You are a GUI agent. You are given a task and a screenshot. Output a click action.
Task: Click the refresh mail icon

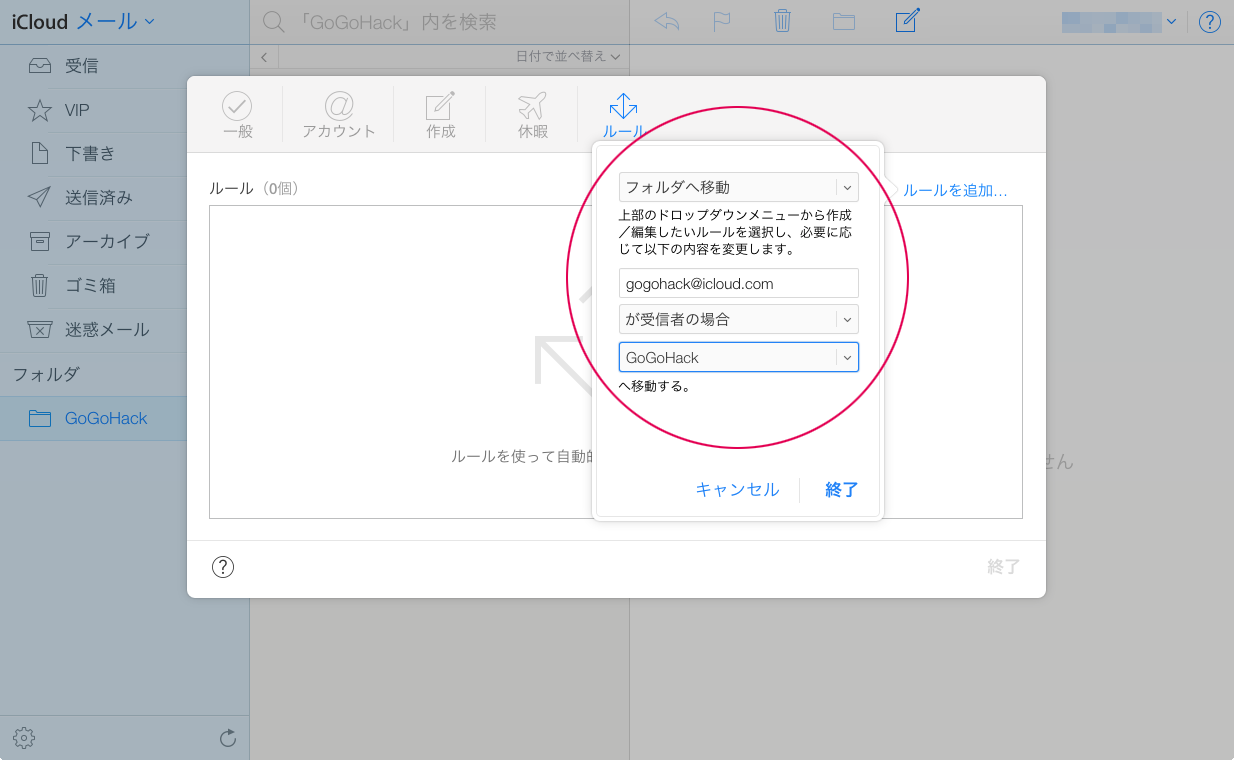tap(228, 738)
